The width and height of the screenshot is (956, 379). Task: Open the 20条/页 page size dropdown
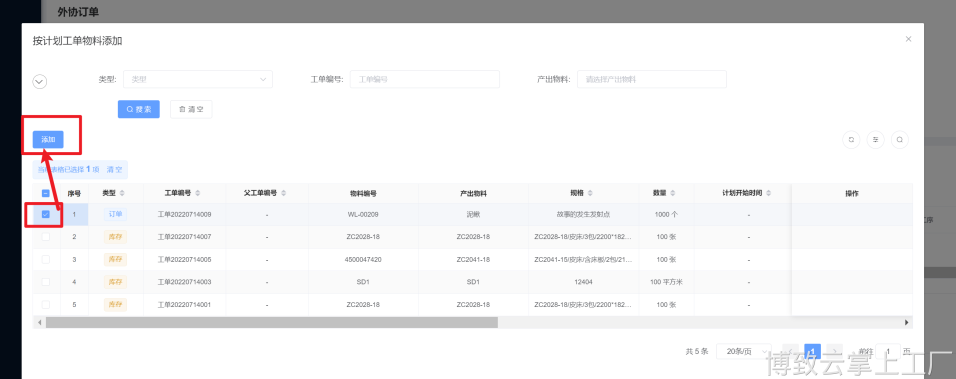(x=744, y=352)
